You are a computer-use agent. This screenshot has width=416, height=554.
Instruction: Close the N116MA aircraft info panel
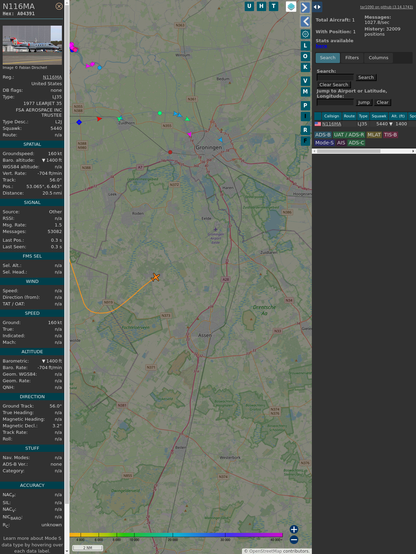[59, 6]
